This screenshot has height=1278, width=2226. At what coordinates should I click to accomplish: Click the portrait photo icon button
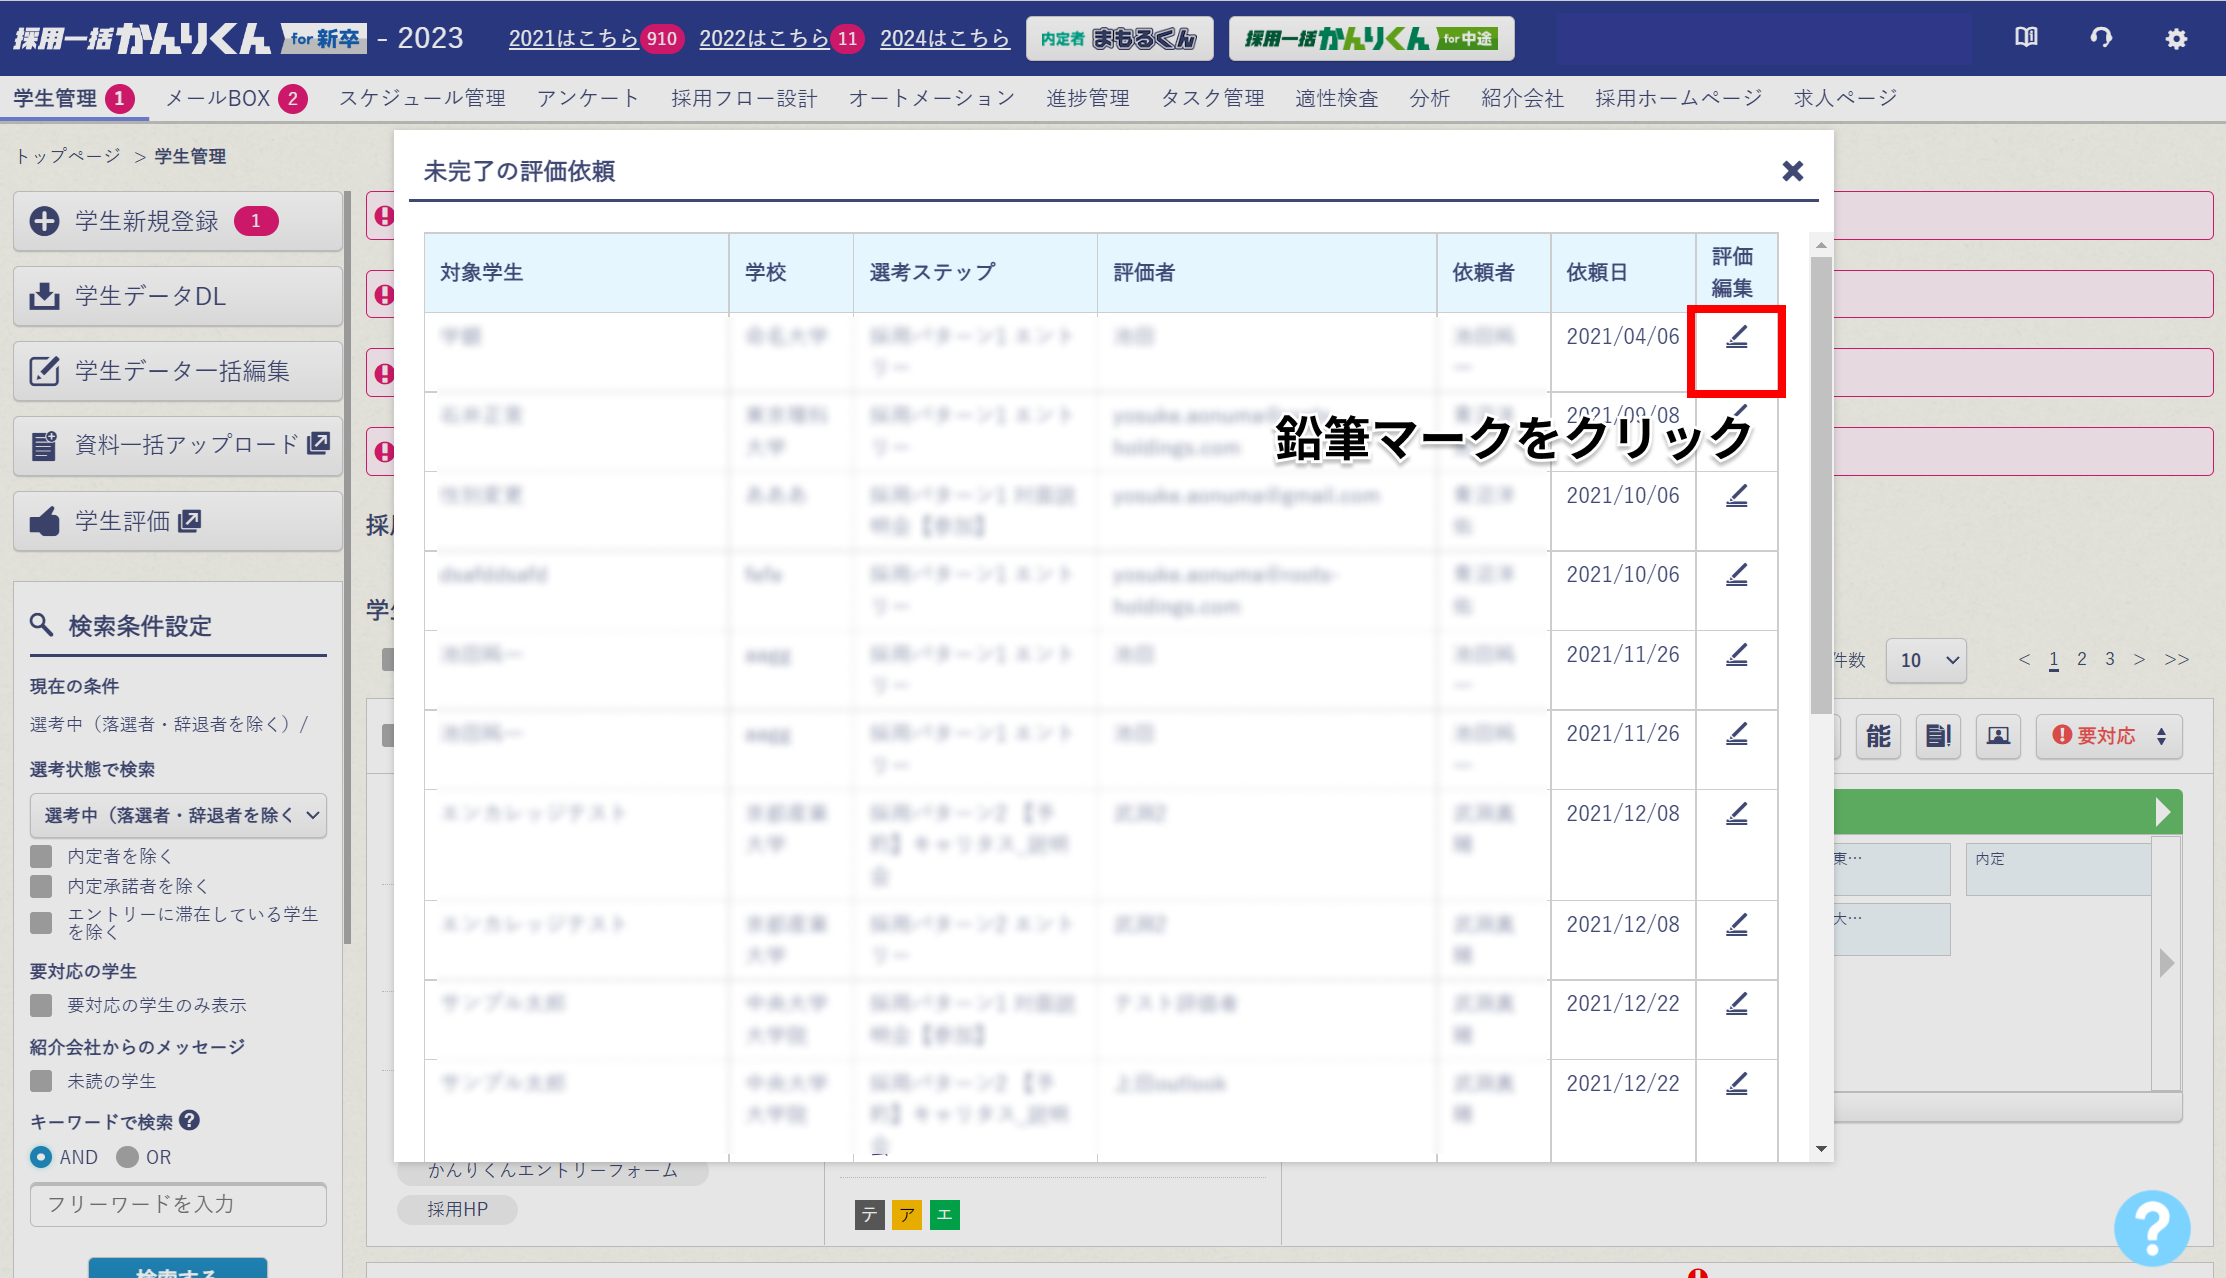point(1998,736)
